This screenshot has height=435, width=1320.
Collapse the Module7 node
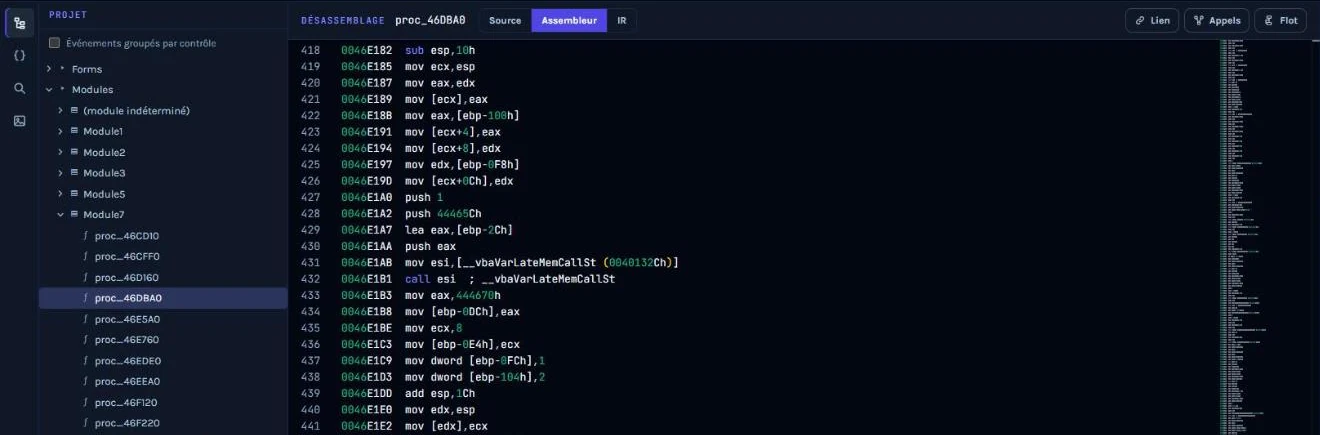coord(60,215)
